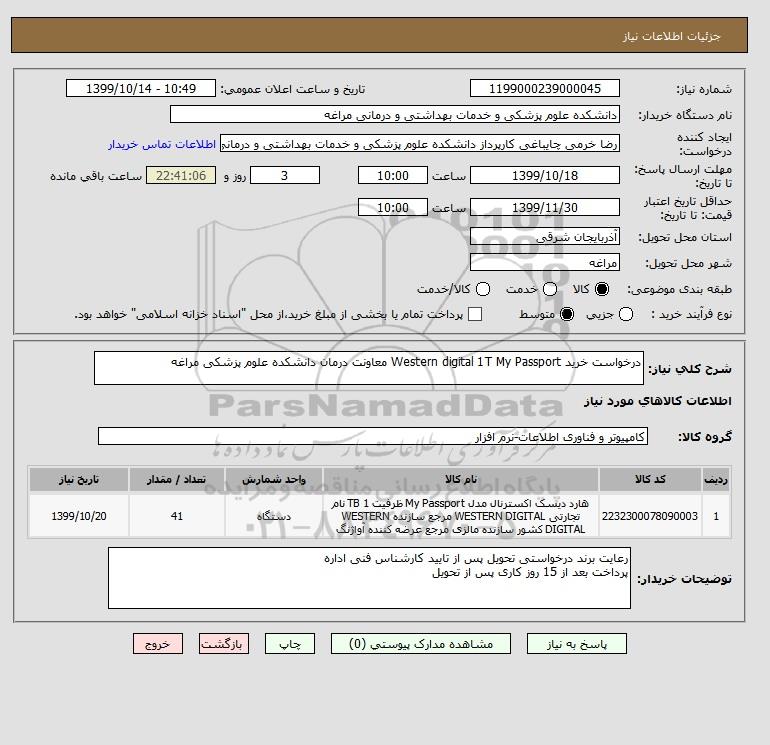This screenshot has width=770, height=745.
Task: Toggle the treasury bonds payment checkbox
Action: 475,314
